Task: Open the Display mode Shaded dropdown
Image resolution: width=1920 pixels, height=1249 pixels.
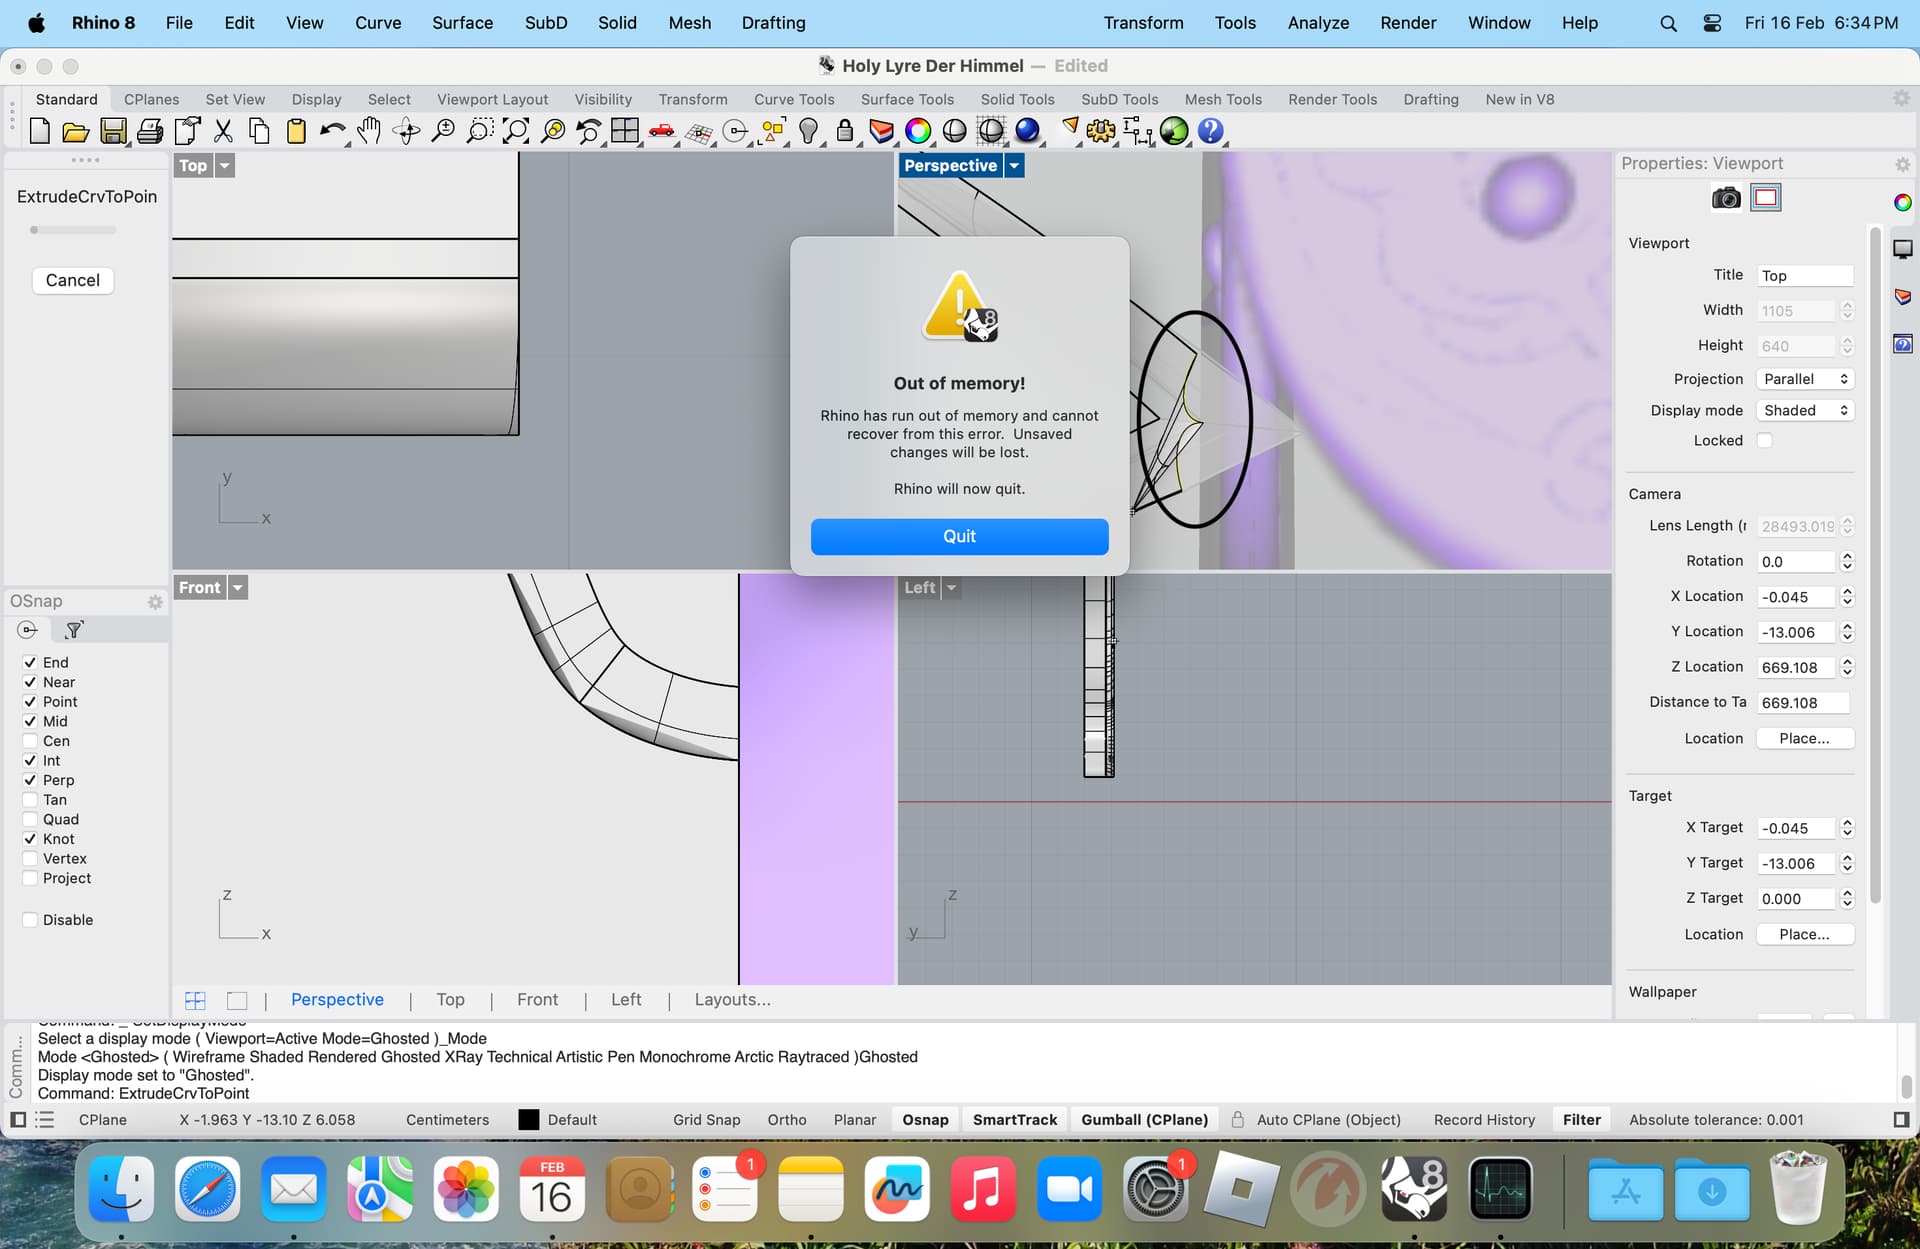Action: coord(1804,411)
